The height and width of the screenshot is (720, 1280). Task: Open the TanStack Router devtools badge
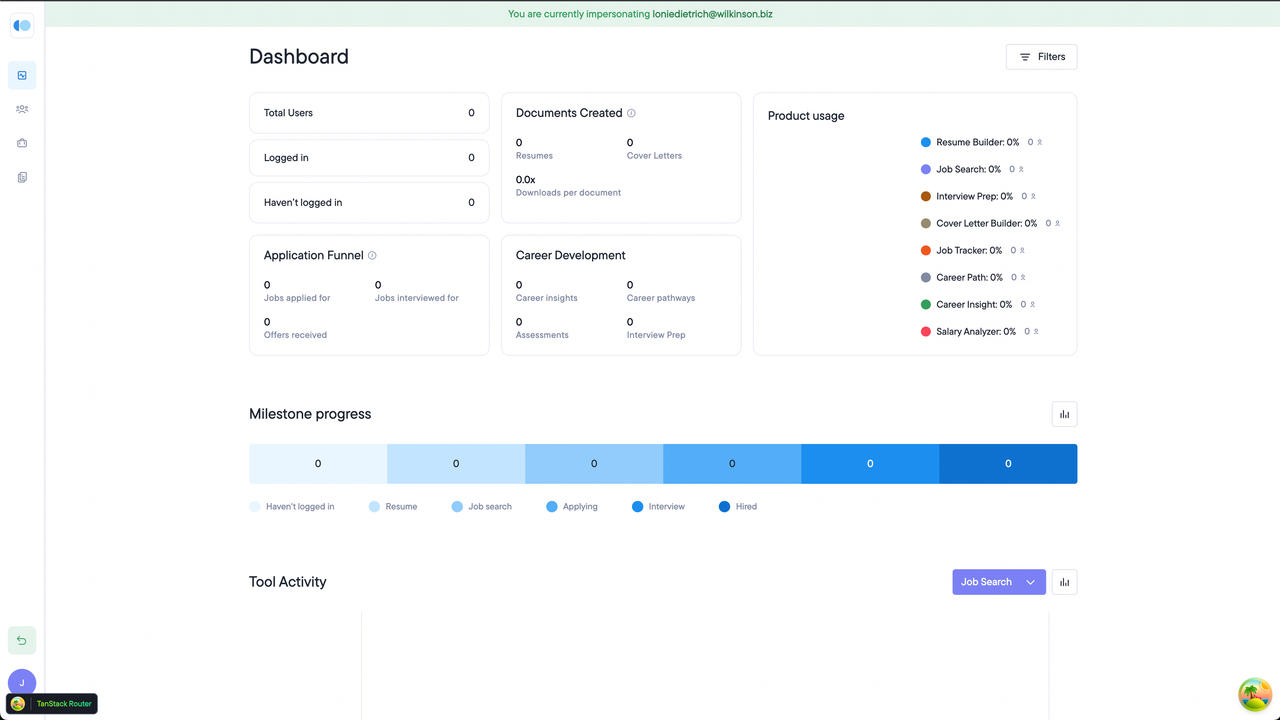coord(51,703)
